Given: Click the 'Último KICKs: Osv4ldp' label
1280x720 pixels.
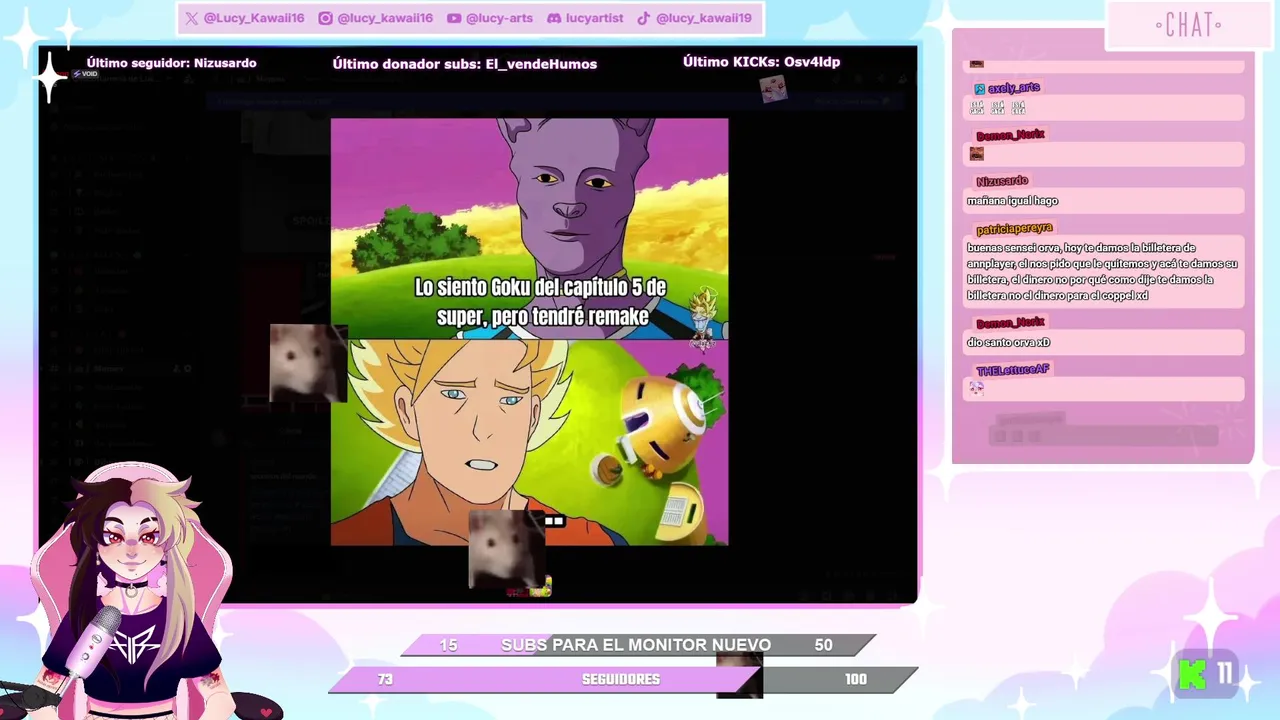Looking at the screenshot, I should (x=761, y=62).
